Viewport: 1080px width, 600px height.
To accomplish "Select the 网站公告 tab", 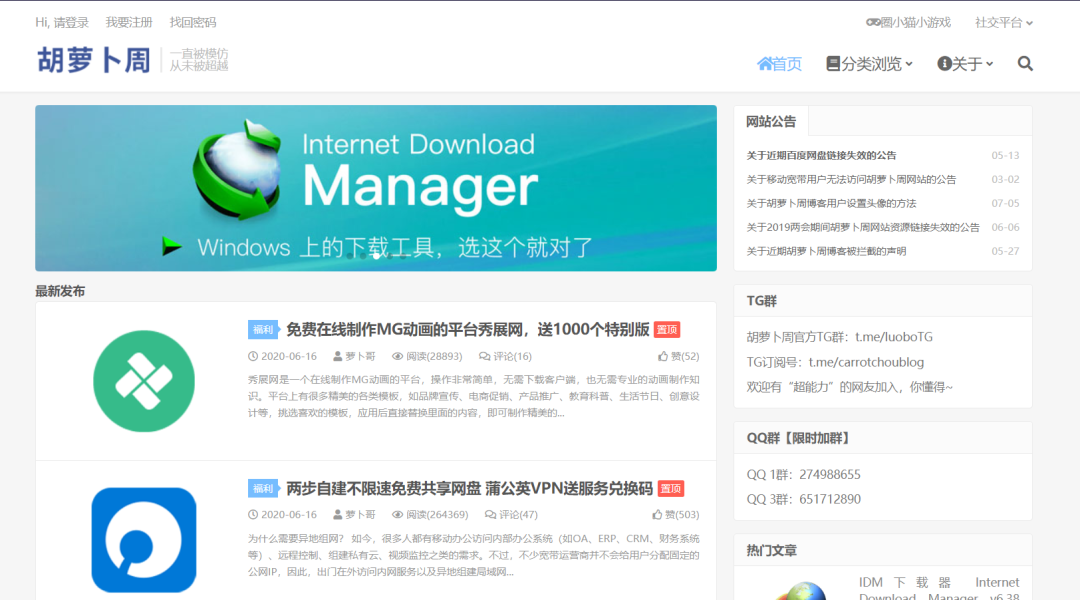I will (771, 122).
